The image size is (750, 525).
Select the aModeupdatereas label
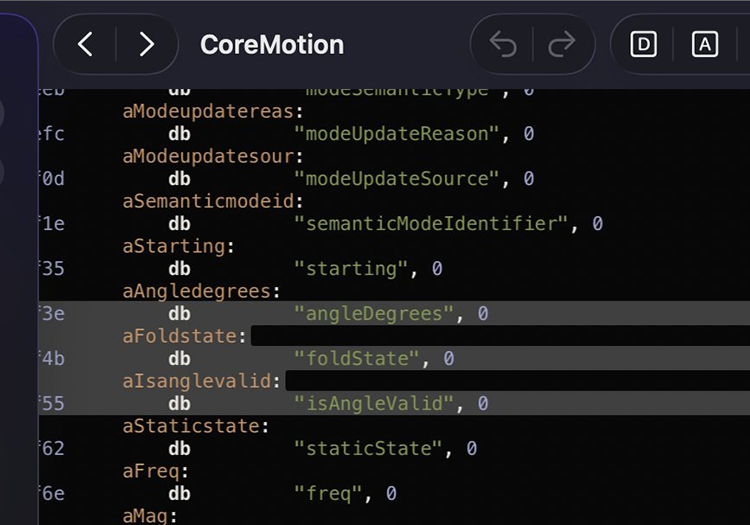(x=213, y=111)
